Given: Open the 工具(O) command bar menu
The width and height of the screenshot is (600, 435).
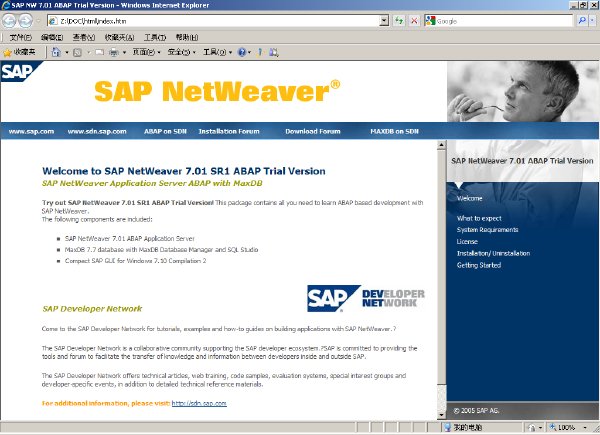Looking at the screenshot, I should click(x=217, y=52).
